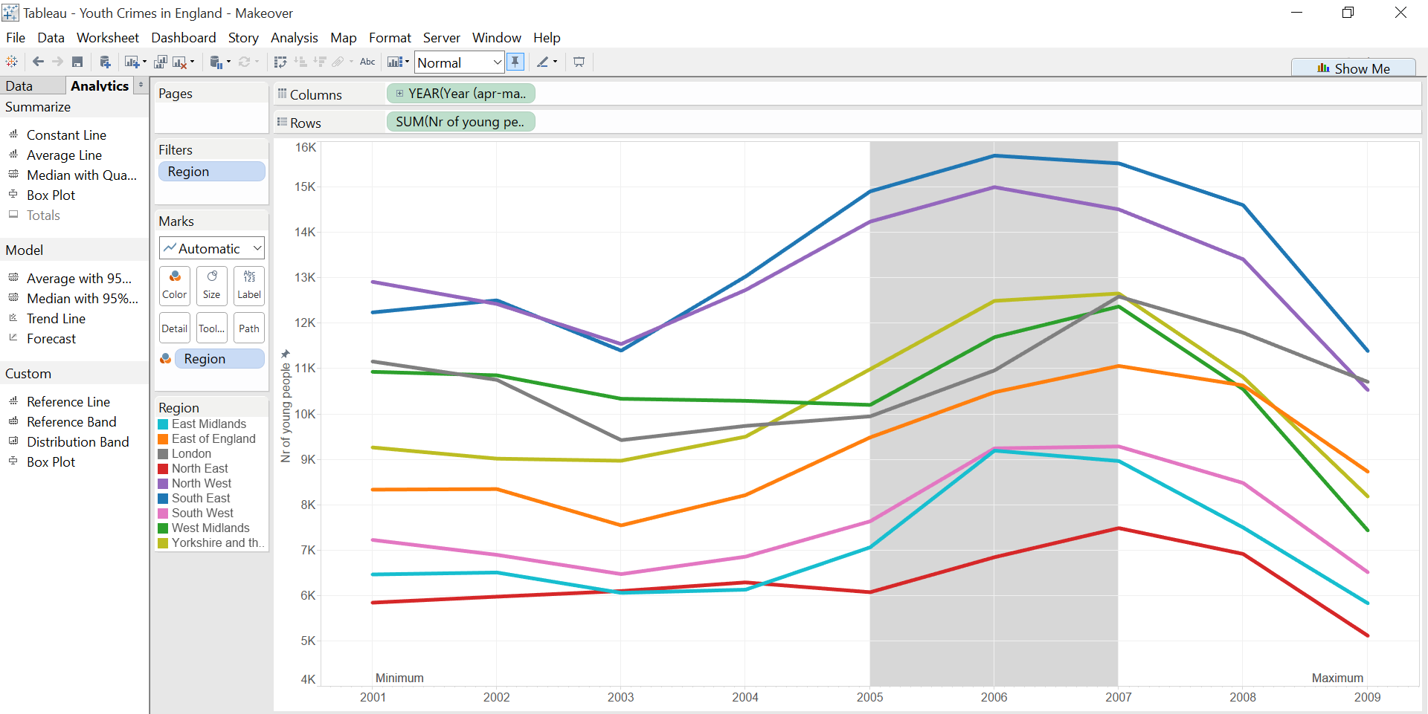Toggle the Abc show mark labels button
The height and width of the screenshot is (714, 1428).
[x=367, y=62]
